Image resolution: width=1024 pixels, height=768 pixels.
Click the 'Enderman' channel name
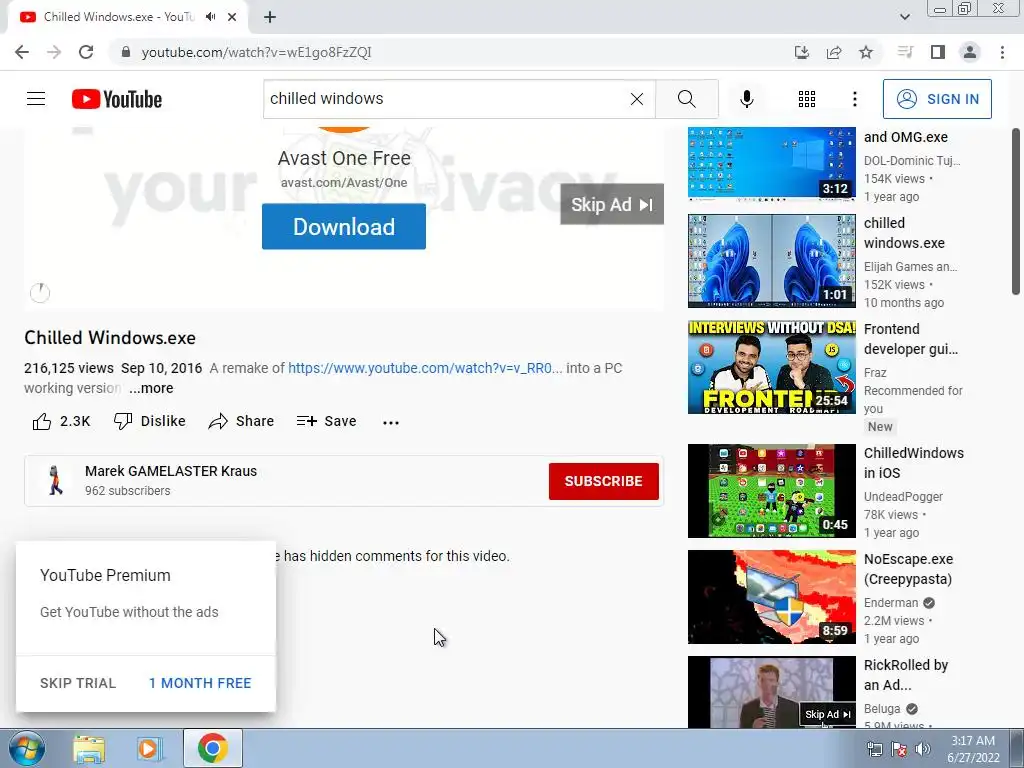click(x=891, y=603)
